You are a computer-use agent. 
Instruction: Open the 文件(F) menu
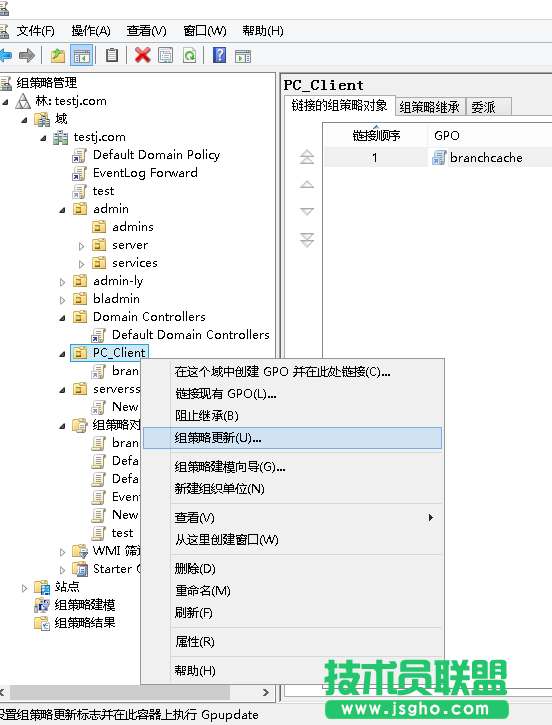(36, 31)
